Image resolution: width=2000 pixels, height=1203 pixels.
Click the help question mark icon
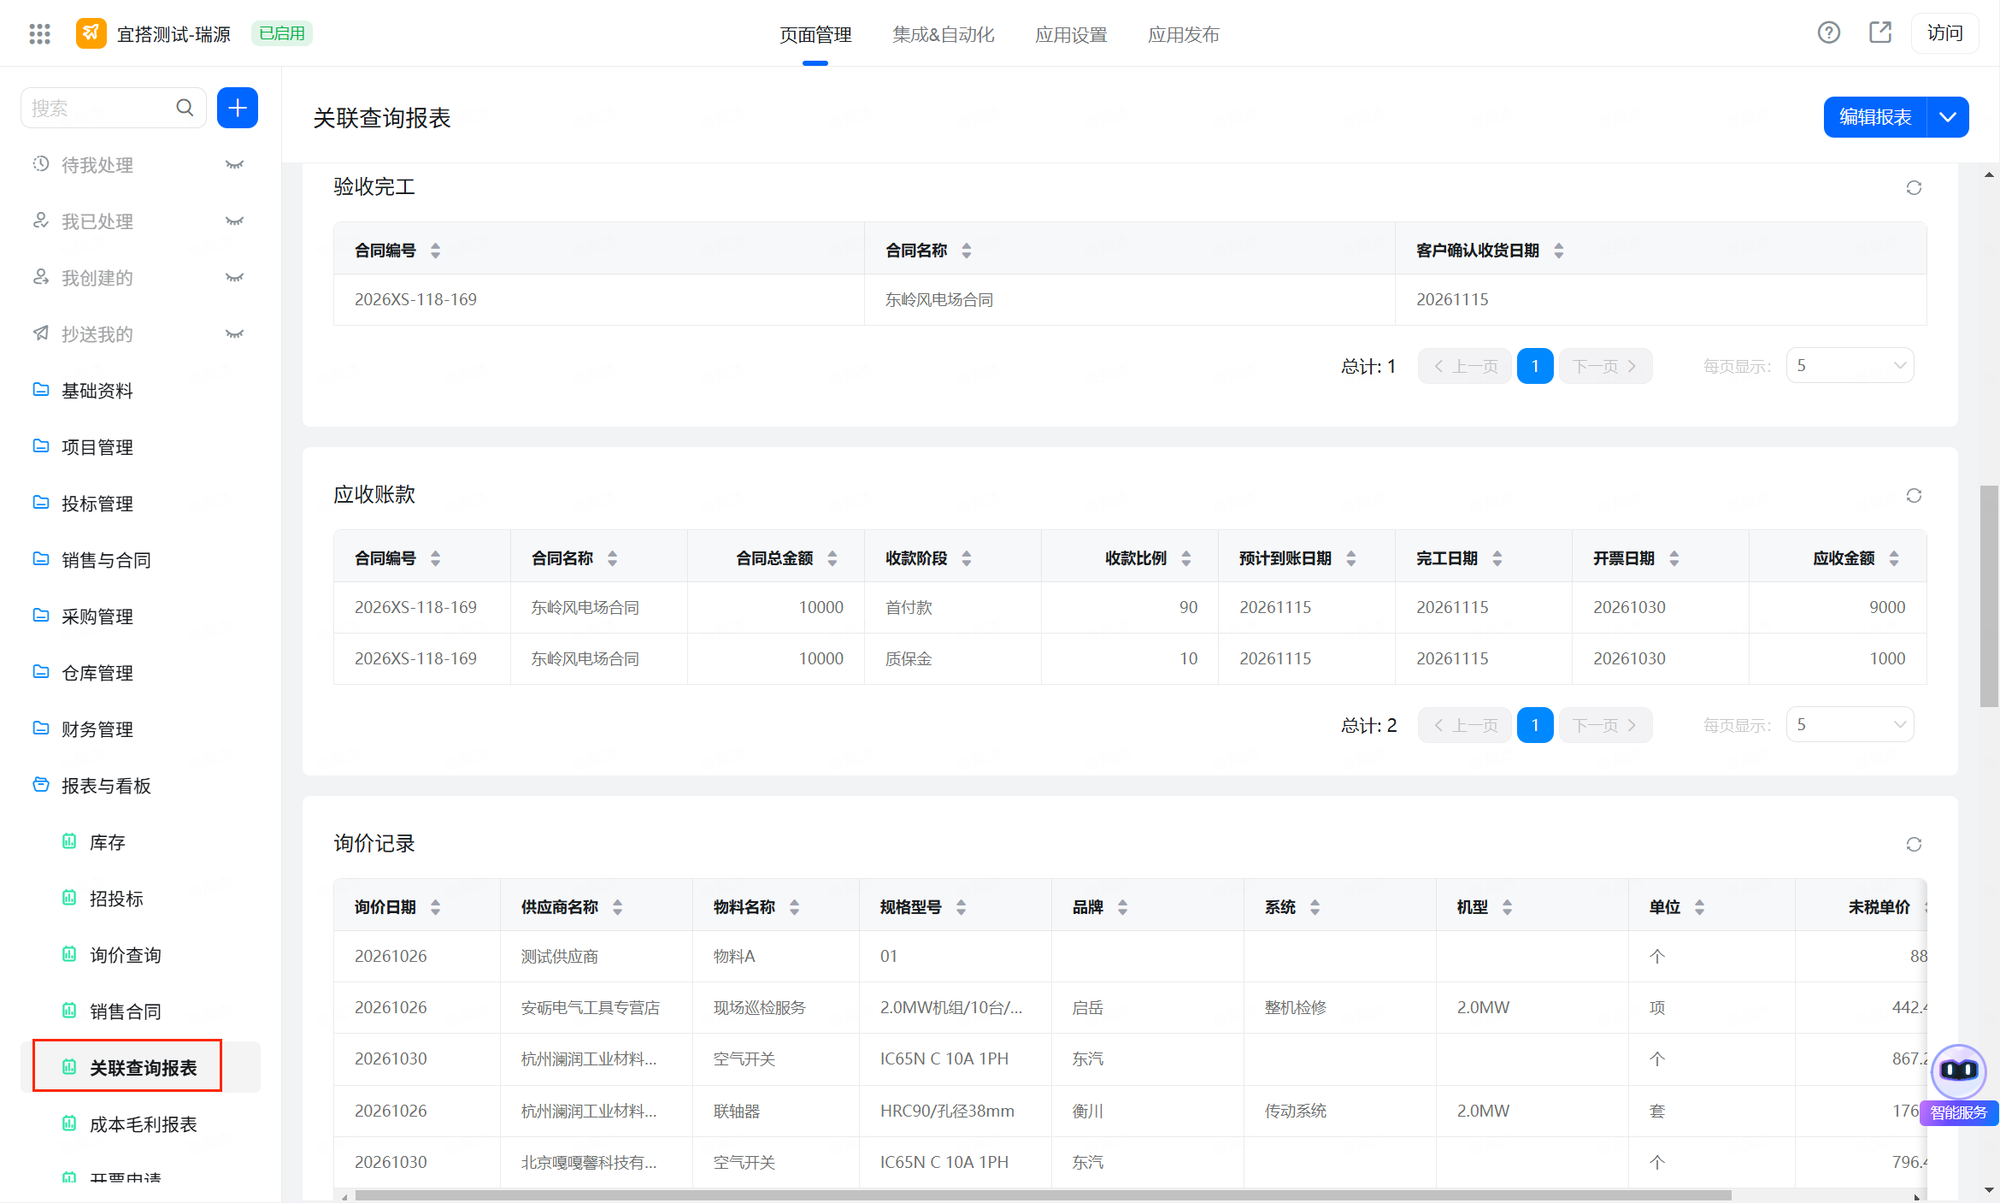1829,33
